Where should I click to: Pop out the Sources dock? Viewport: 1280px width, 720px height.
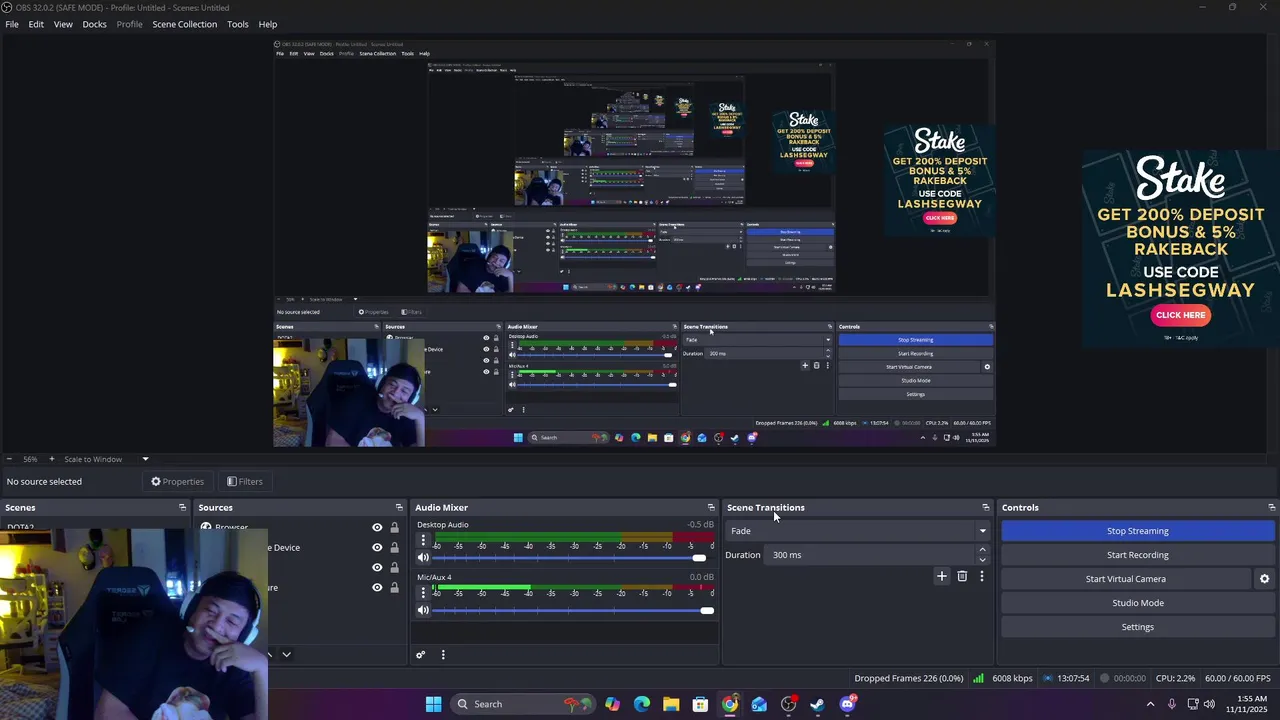[399, 507]
